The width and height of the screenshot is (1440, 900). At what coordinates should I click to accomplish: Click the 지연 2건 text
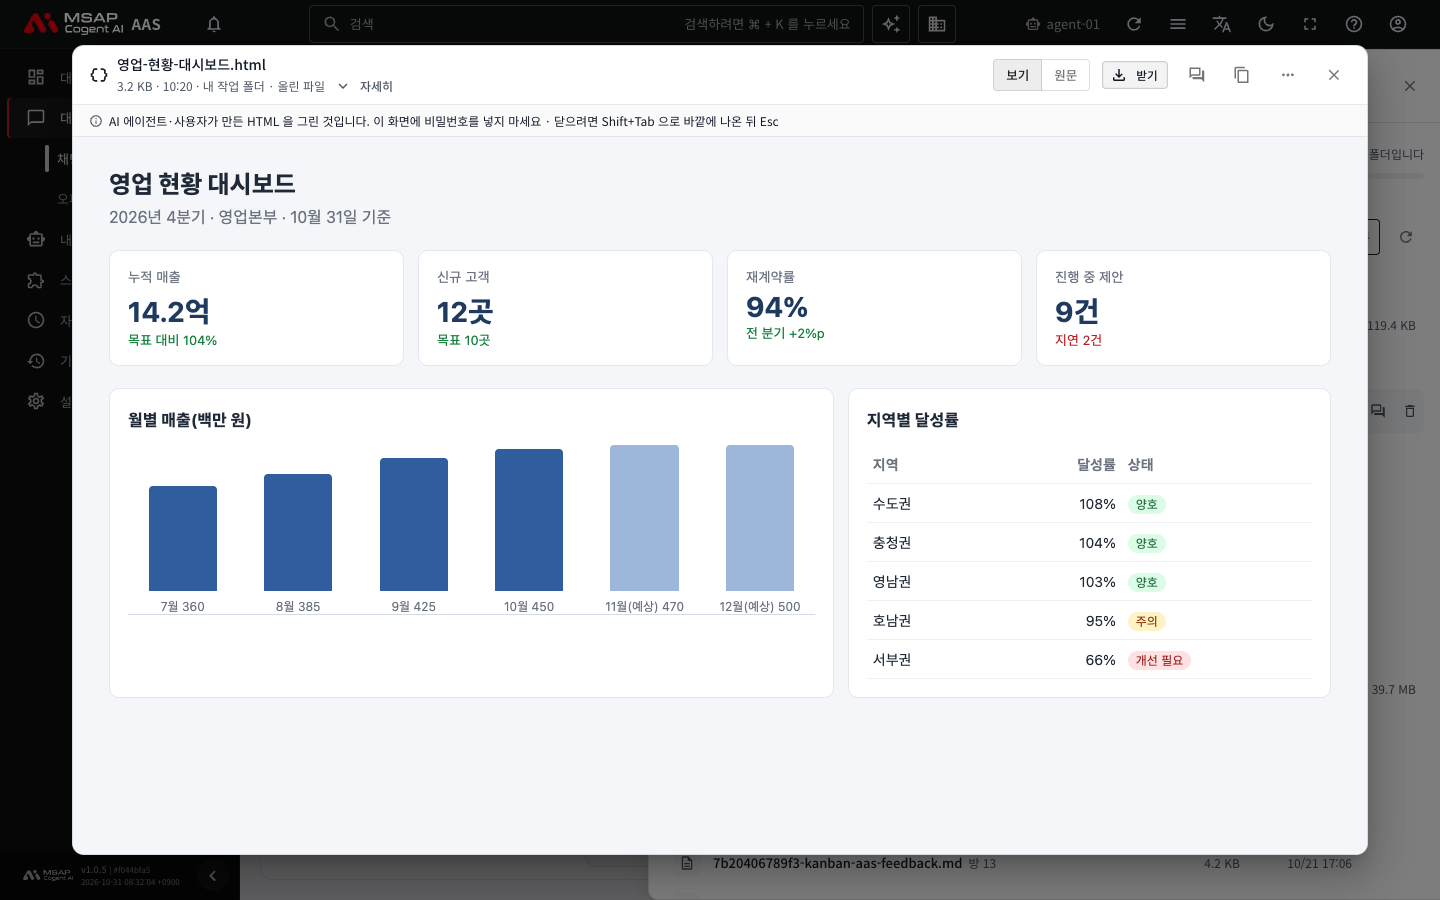(1078, 340)
